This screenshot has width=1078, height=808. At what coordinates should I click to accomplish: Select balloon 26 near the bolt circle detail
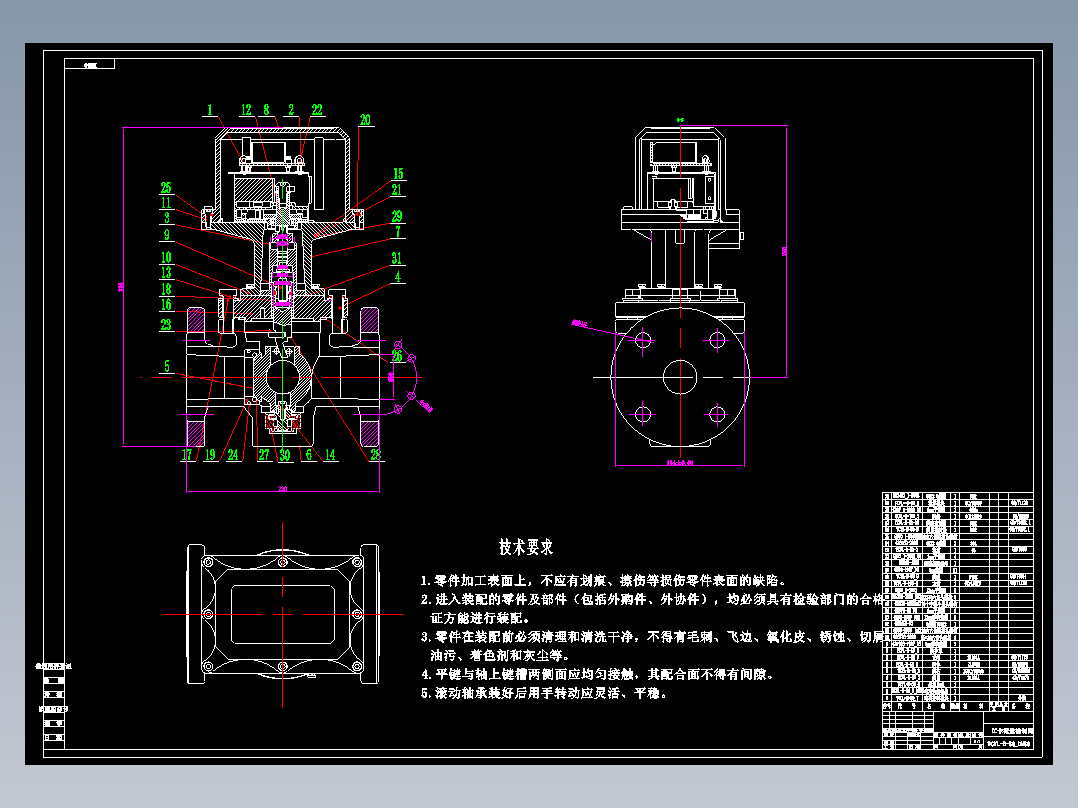(x=398, y=354)
